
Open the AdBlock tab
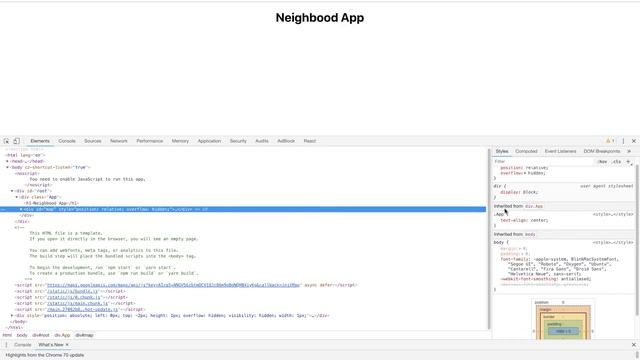point(286,141)
